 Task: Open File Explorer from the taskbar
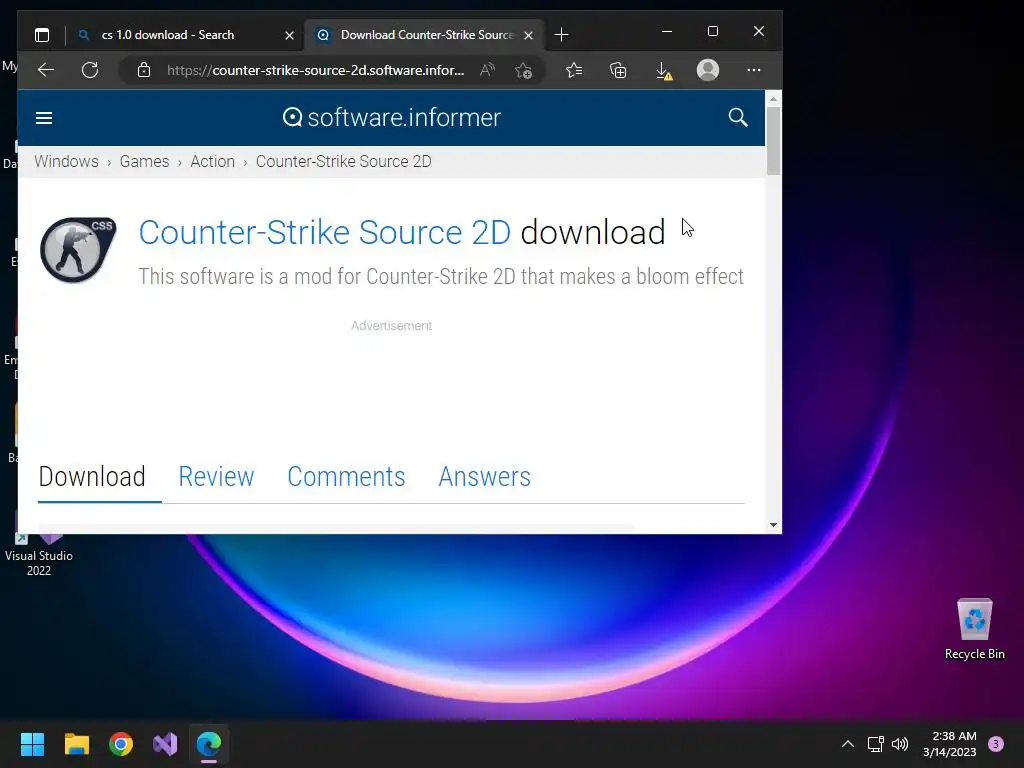(x=76, y=744)
